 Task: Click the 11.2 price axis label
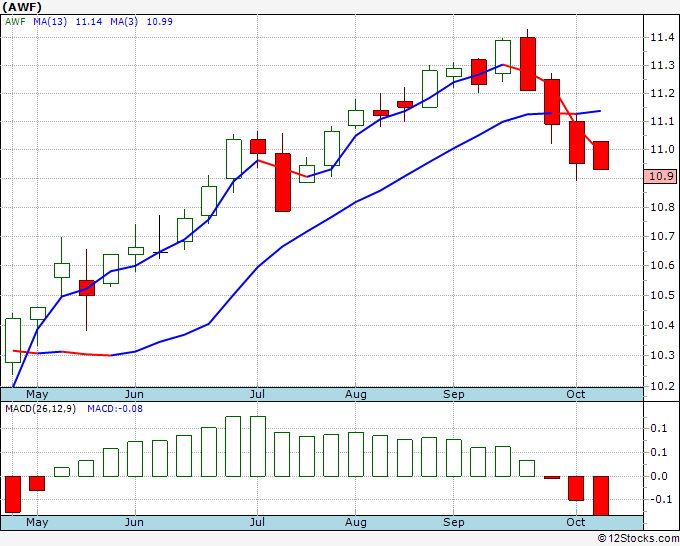[662, 93]
